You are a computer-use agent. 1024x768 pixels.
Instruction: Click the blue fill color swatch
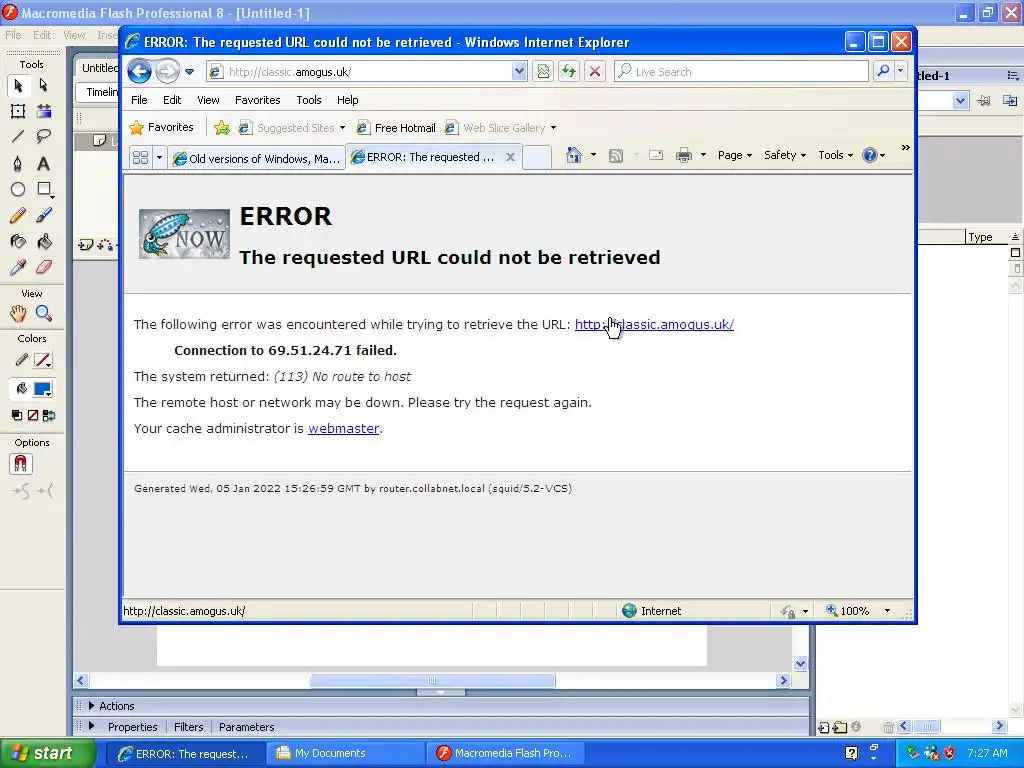click(42, 389)
